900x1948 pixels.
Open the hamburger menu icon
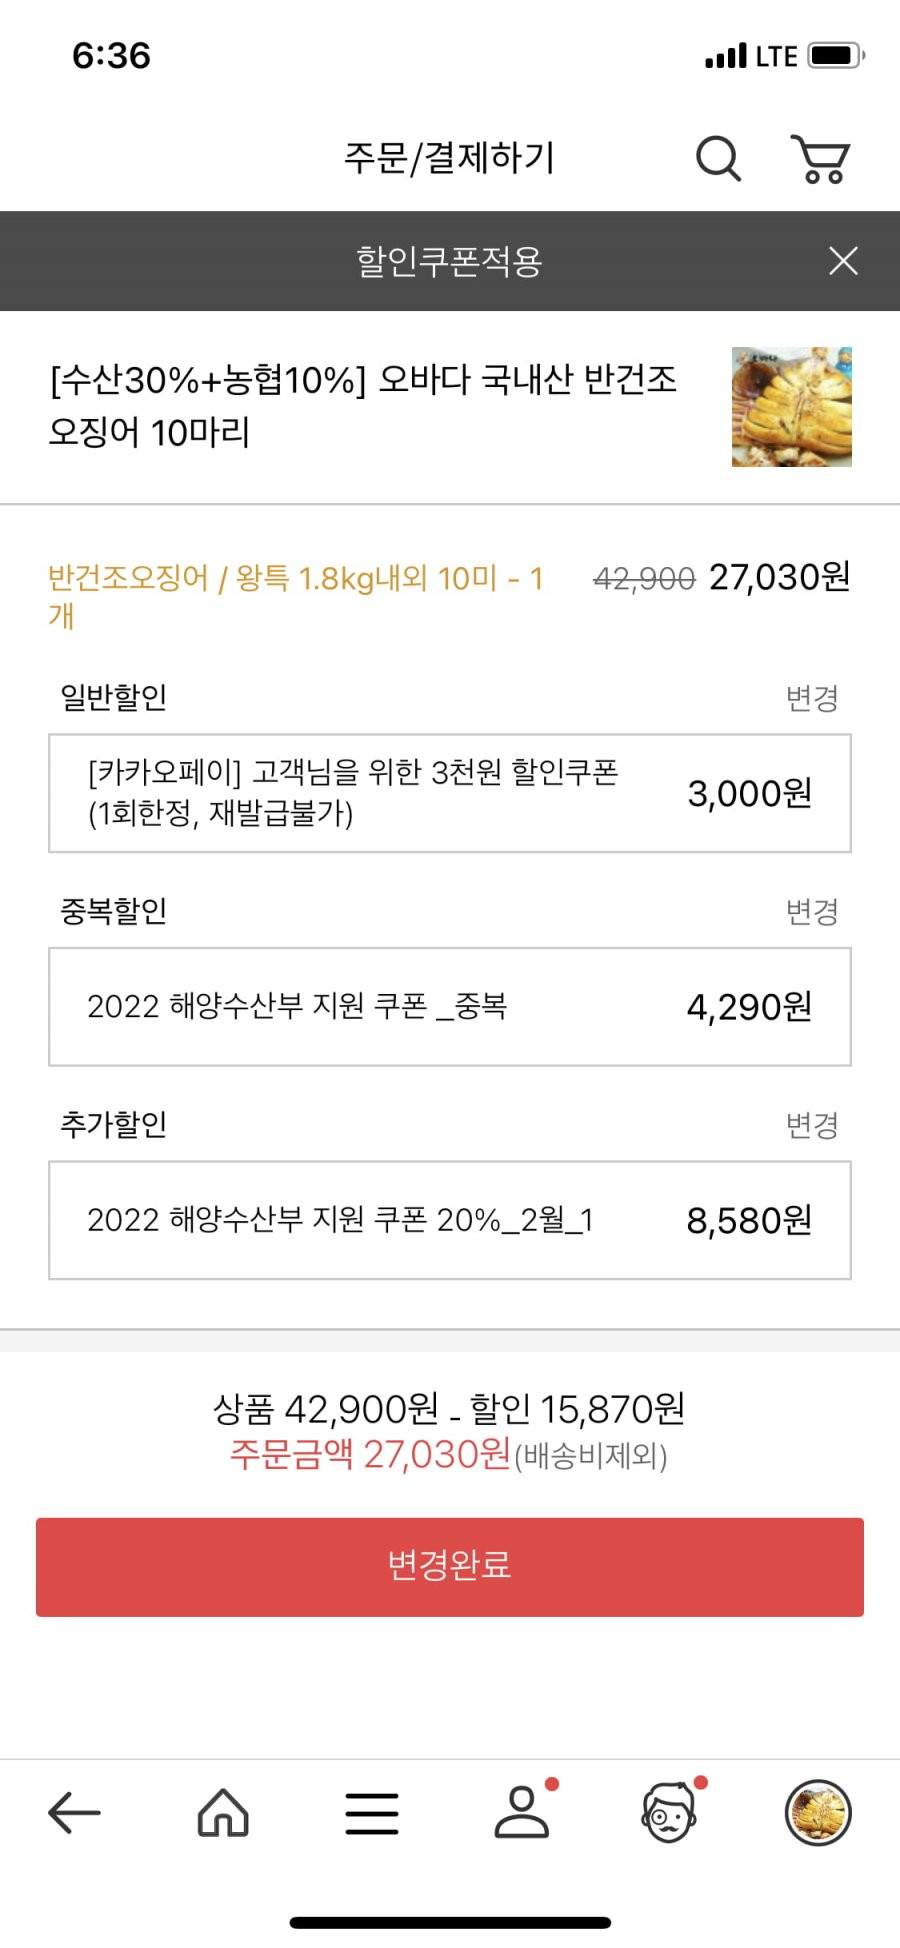pyautogui.click(x=372, y=1813)
